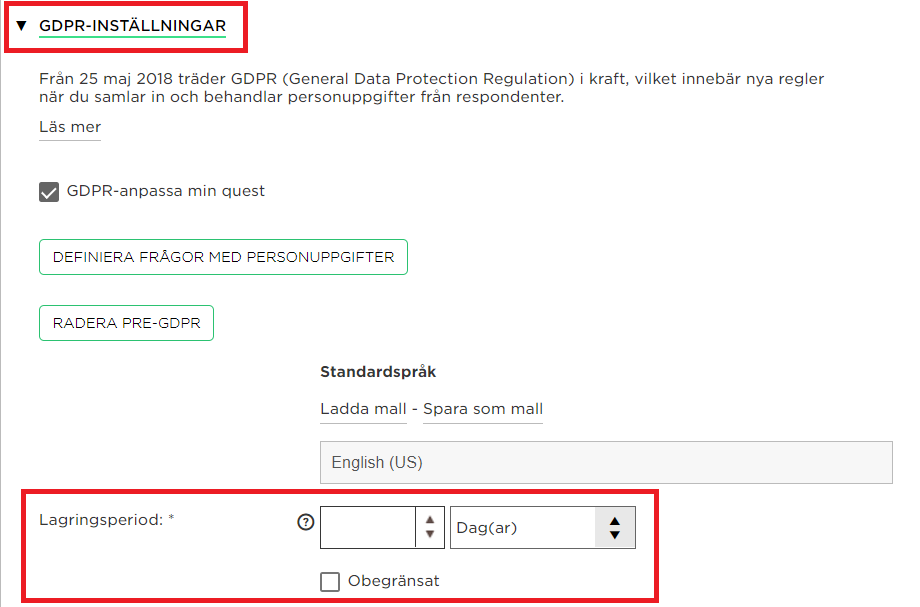Click the Obegränsat label text
This screenshot has width=920, height=607.
(394, 581)
